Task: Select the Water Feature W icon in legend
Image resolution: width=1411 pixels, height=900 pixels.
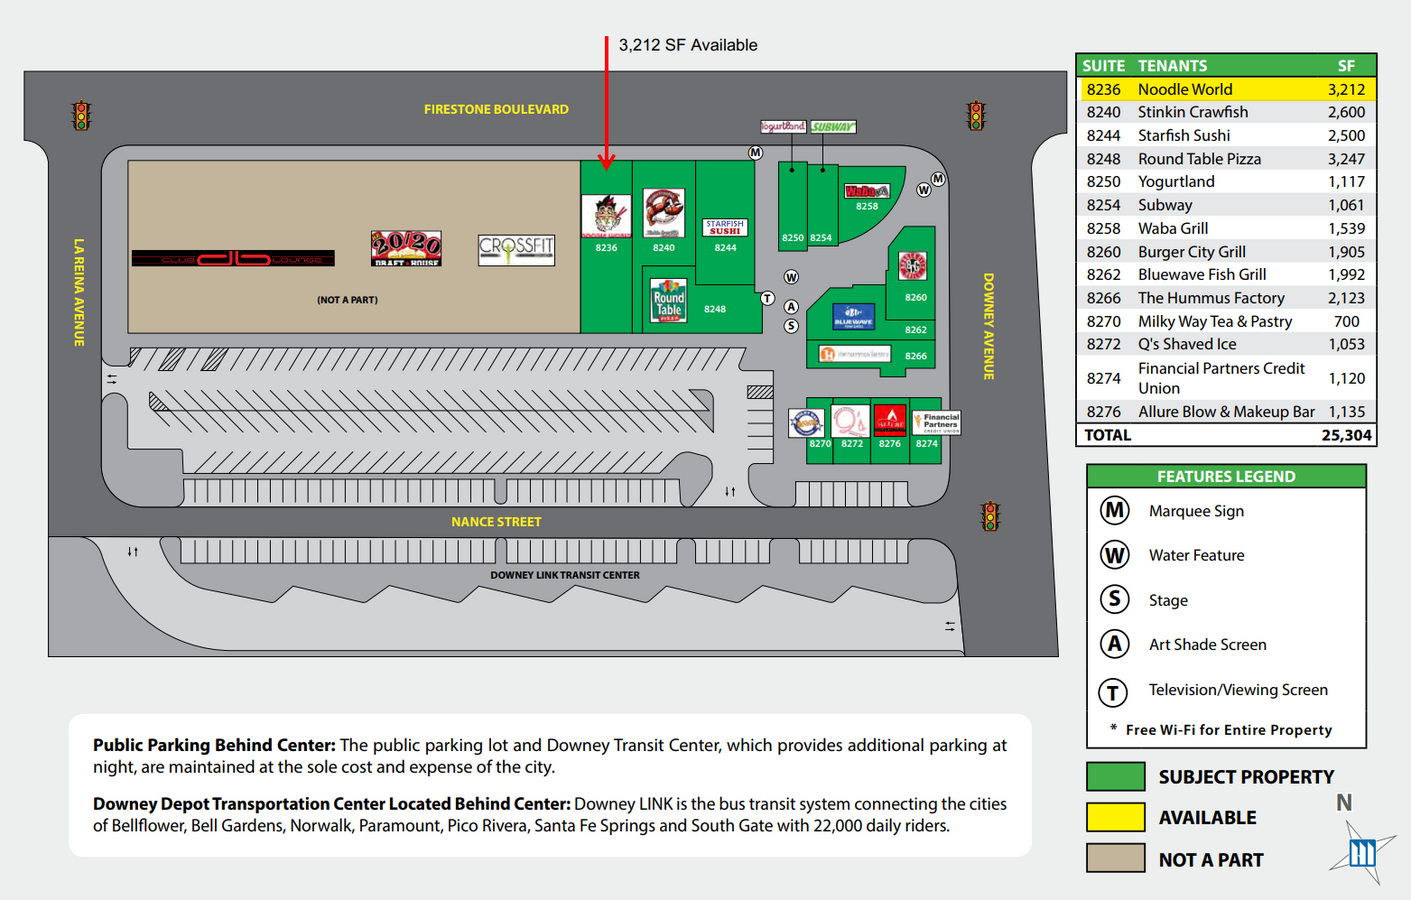Action: (x=1114, y=555)
